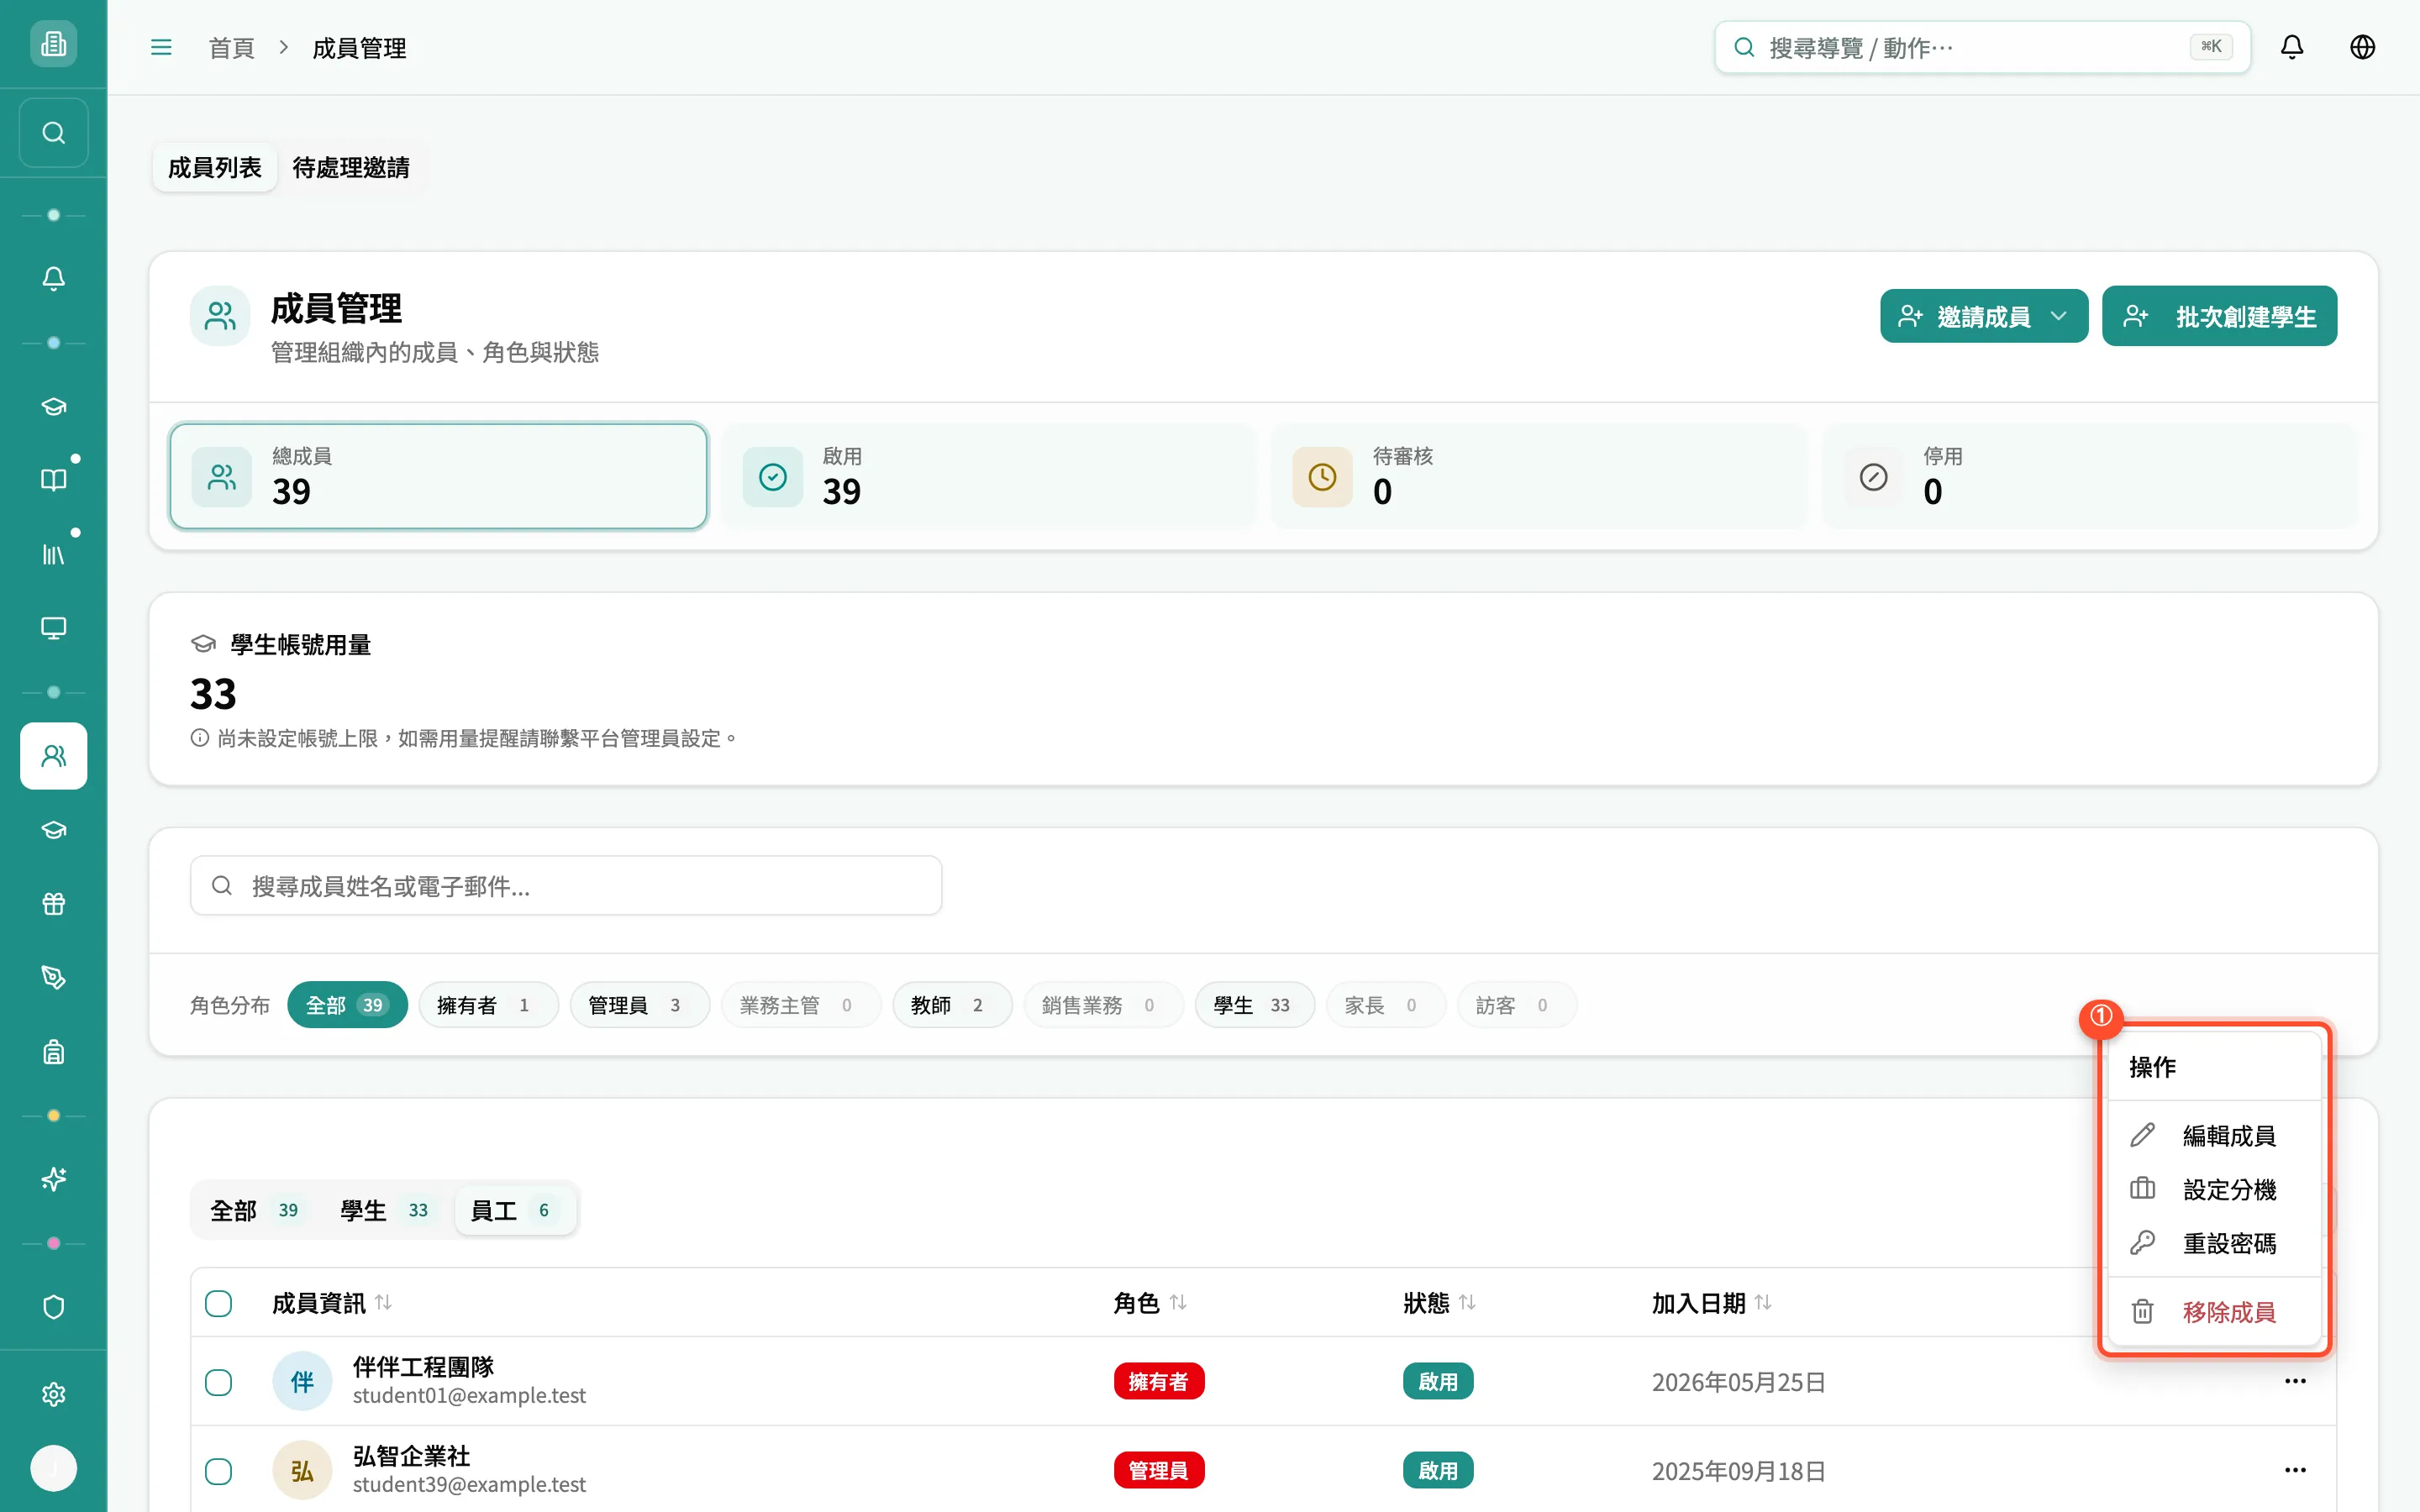Viewport: 2420px width, 1512px height.
Task: Switch to the 成員列表 tab
Action: tap(214, 167)
